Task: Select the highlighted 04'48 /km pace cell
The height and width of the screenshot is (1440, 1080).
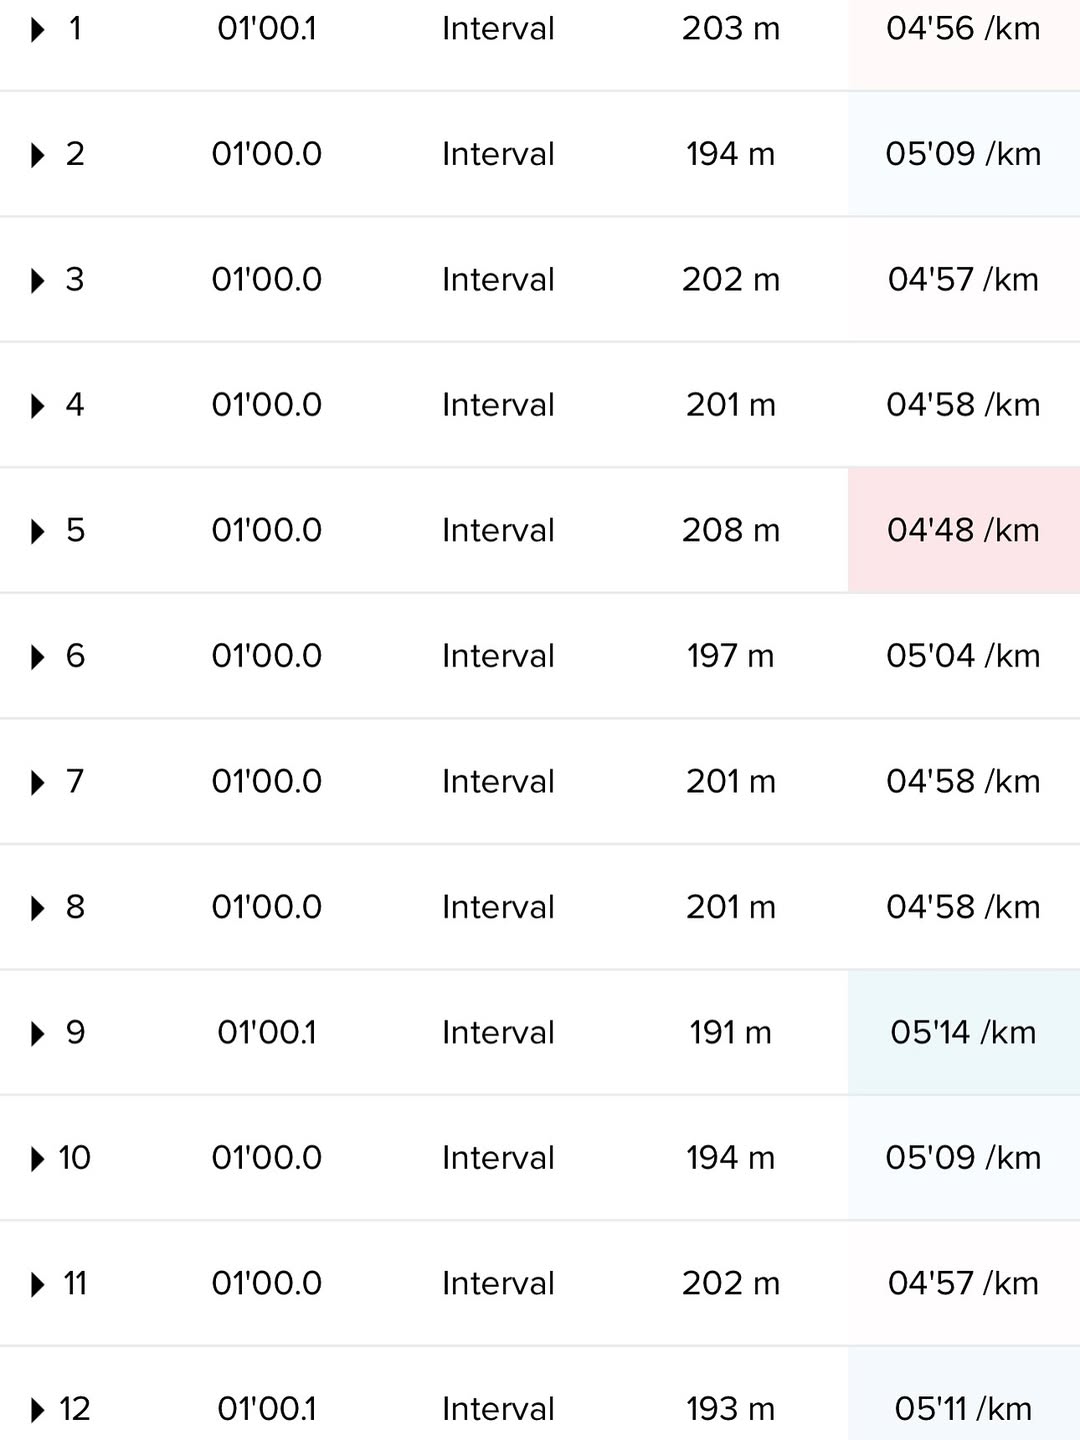Action: point(964,530)
